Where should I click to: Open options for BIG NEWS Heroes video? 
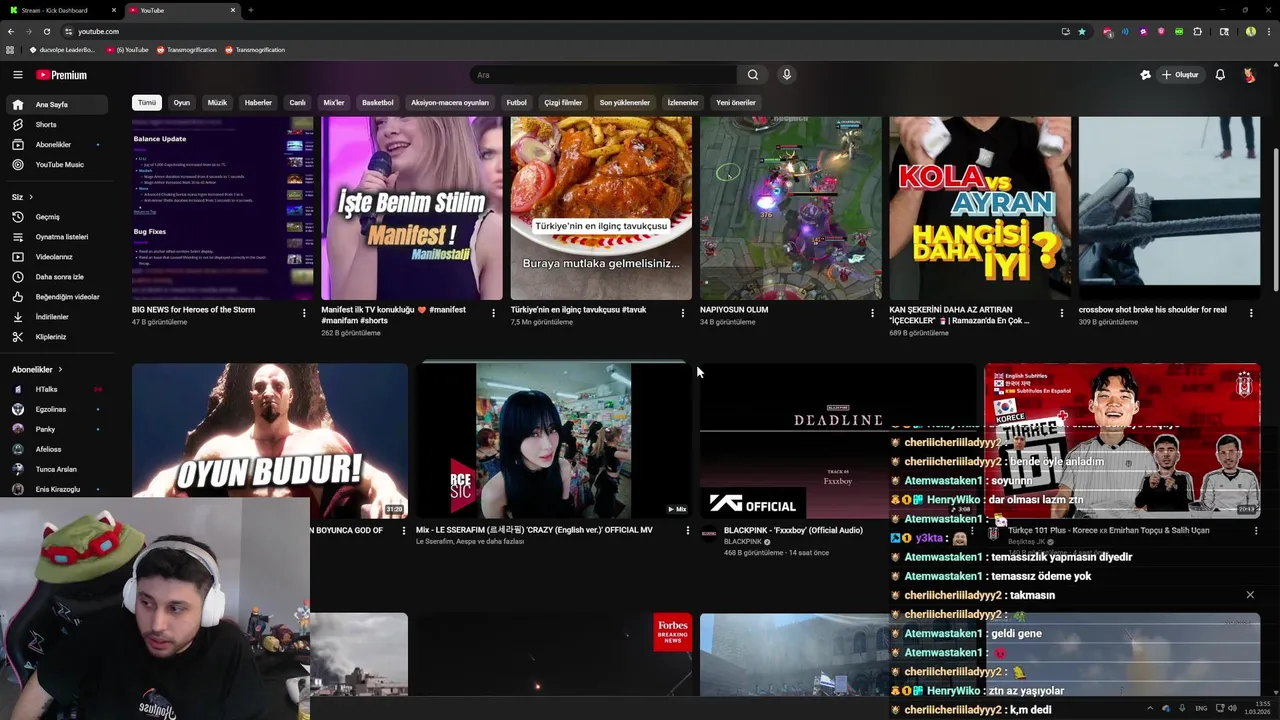(x=304, y=313)
